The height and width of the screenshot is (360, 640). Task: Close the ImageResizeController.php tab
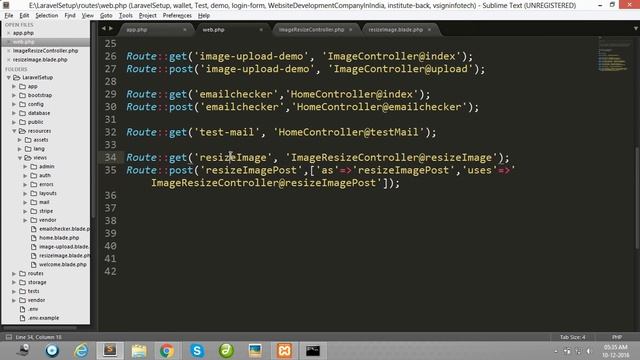(351, 30)
